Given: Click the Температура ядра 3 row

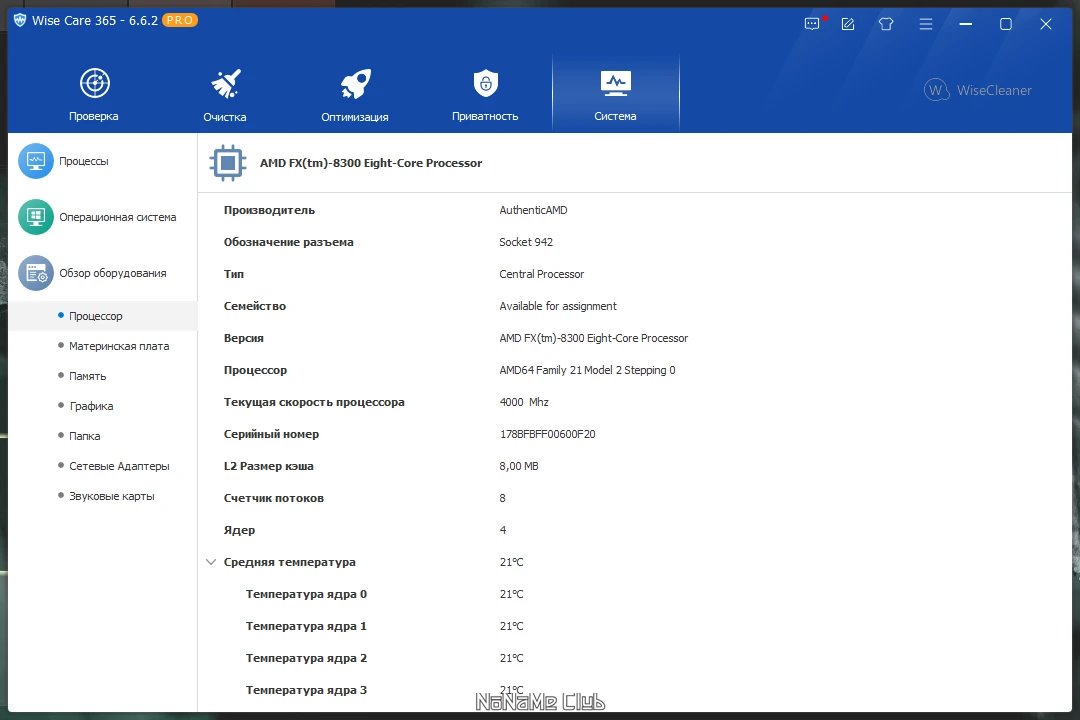Looking at the screenshot, I should coord(634,690).
